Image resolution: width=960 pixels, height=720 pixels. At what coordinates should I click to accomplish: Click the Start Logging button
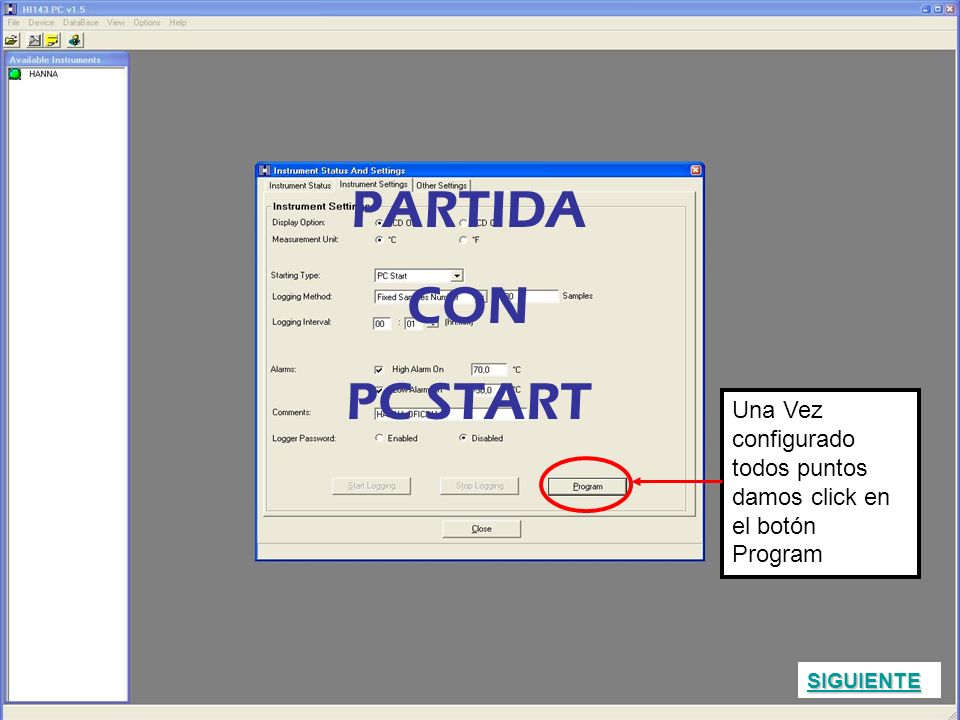click(x=372, y=486)
